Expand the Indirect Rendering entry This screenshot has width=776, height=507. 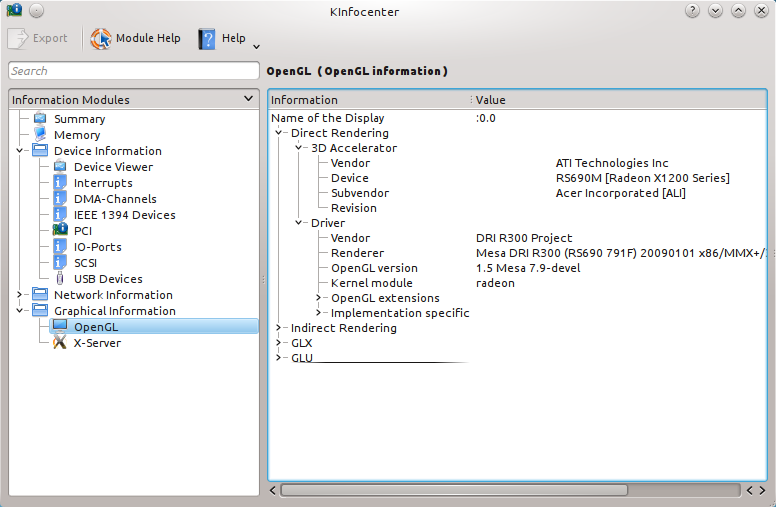coord(279,328)
